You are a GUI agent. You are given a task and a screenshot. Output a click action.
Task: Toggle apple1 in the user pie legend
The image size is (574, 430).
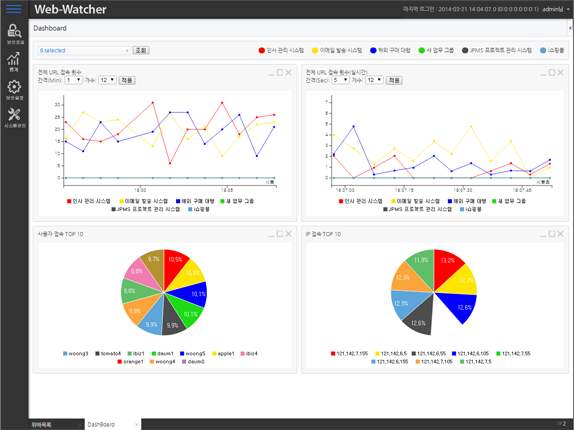click(223, 354)
